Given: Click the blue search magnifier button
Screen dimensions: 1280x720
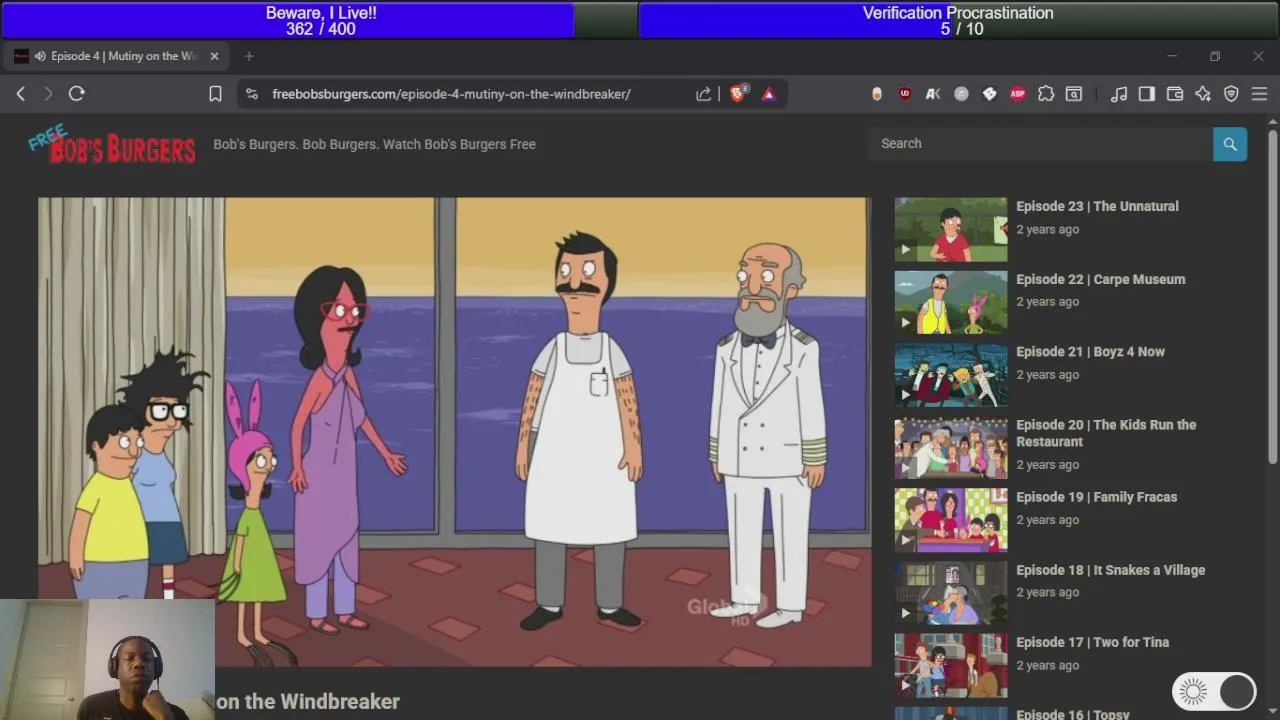Looking at the screenshot, I should [1230, 144].
